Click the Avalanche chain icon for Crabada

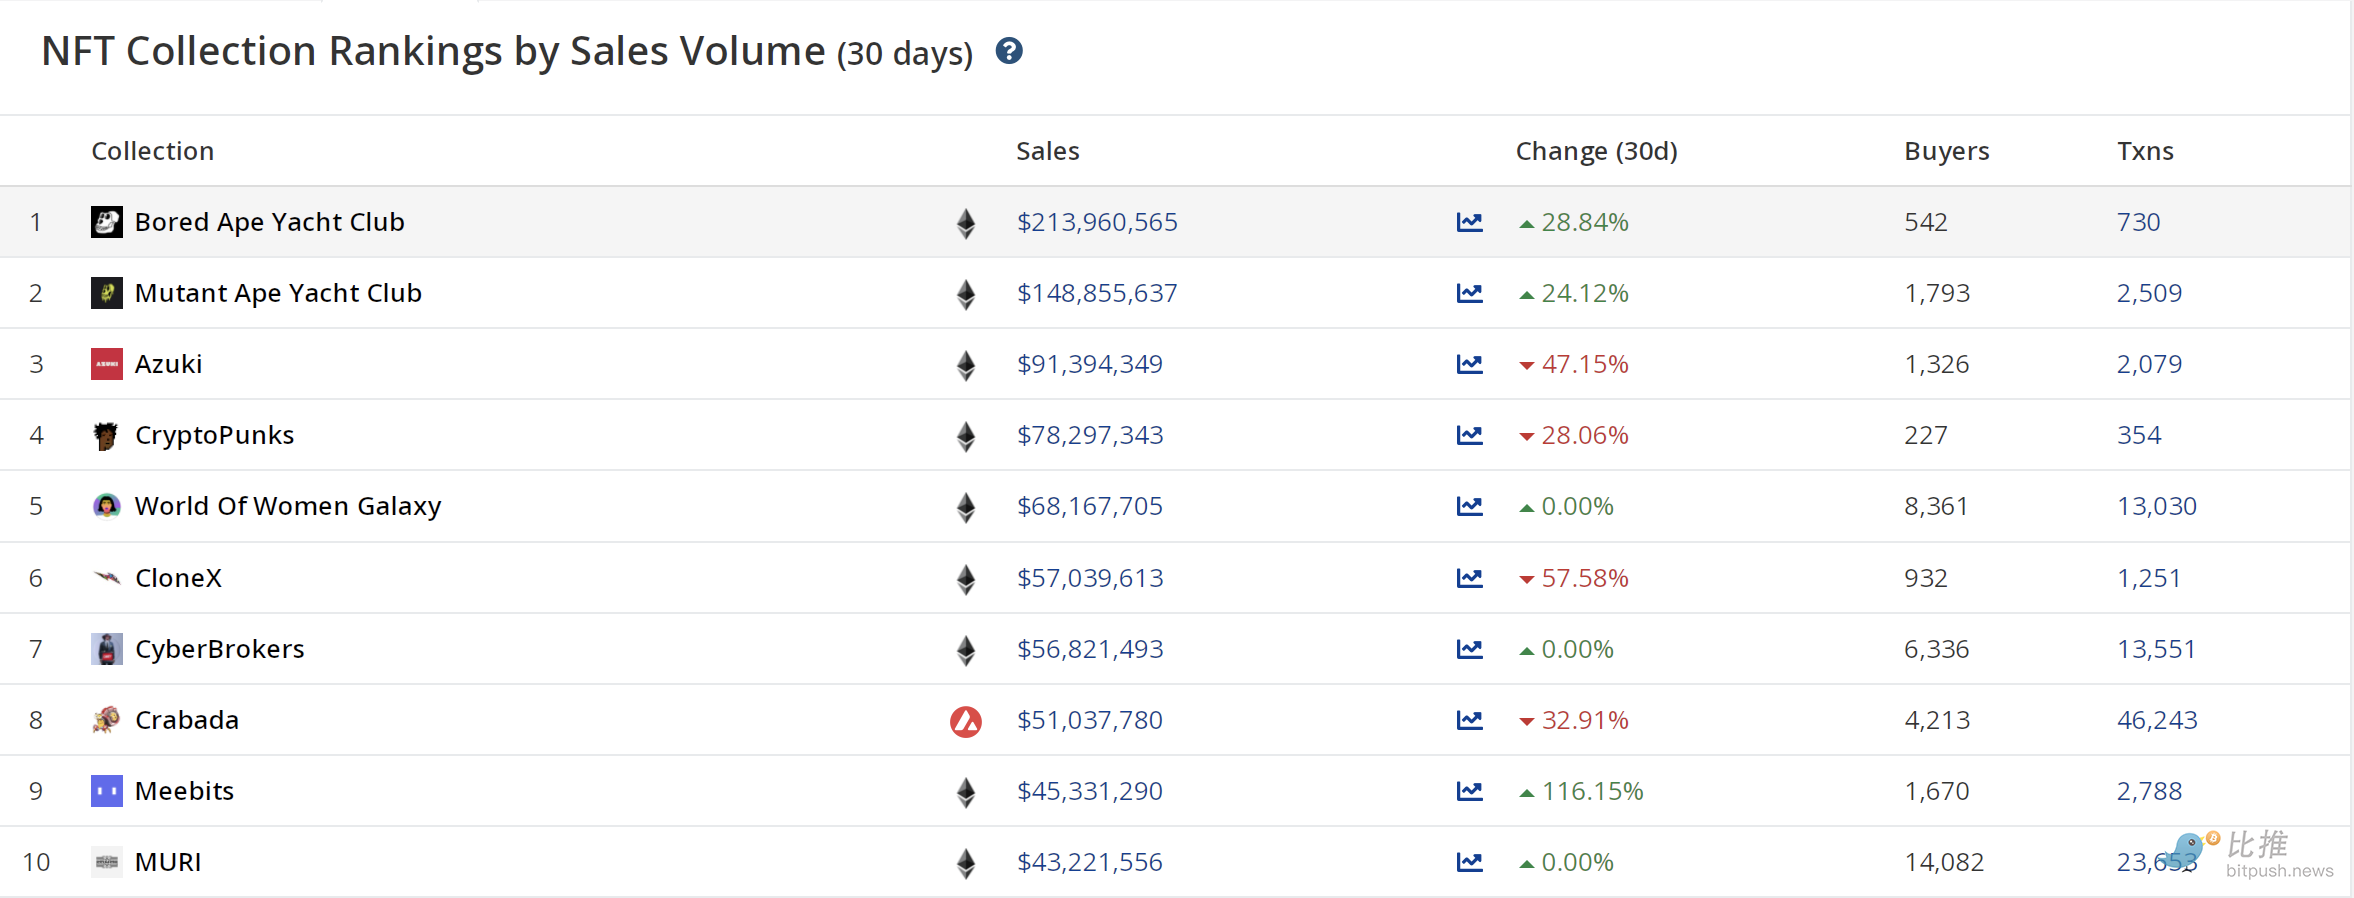[x=966, y=721]
